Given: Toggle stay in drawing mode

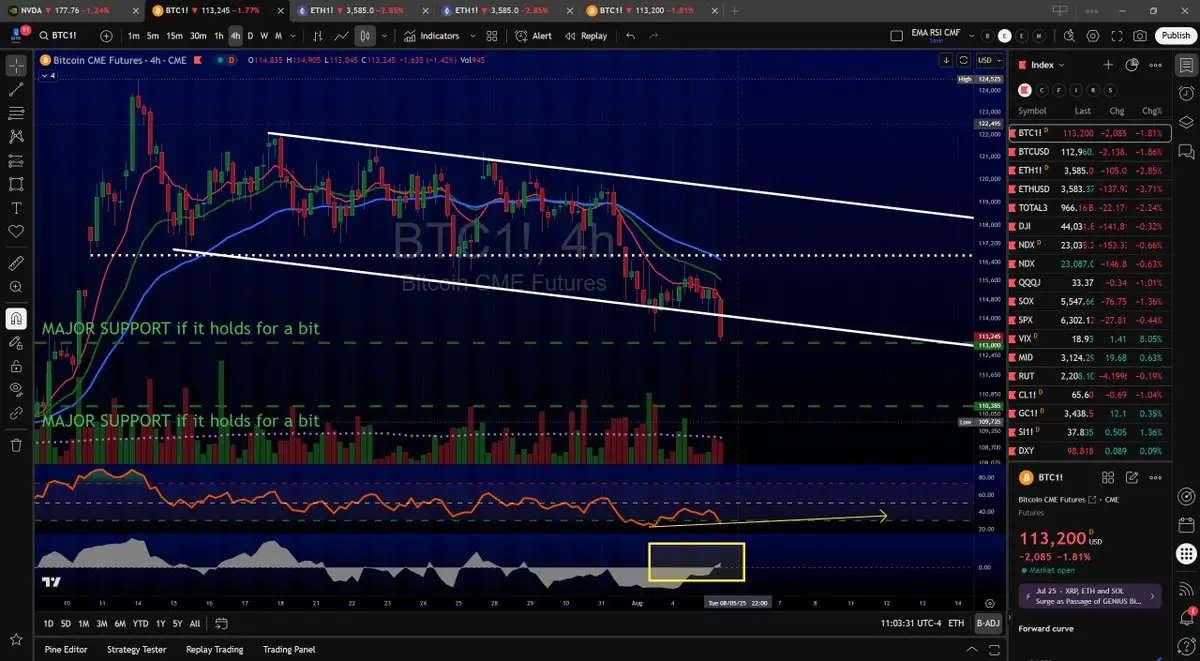Looking at the screenshot, I should pyautogui.click(x=16, y=342).
